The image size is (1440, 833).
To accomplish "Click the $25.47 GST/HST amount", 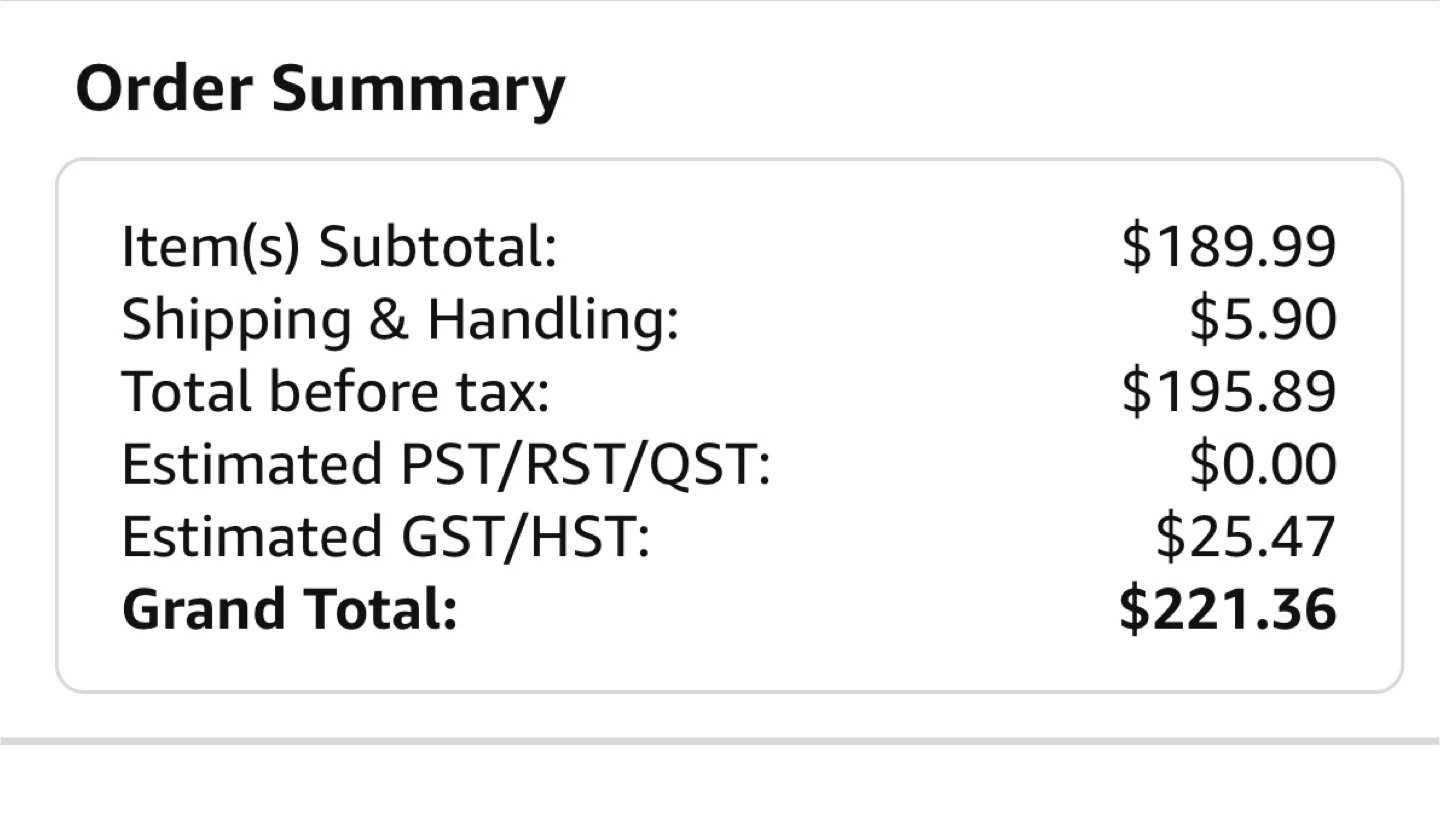I will point(1245,537).
